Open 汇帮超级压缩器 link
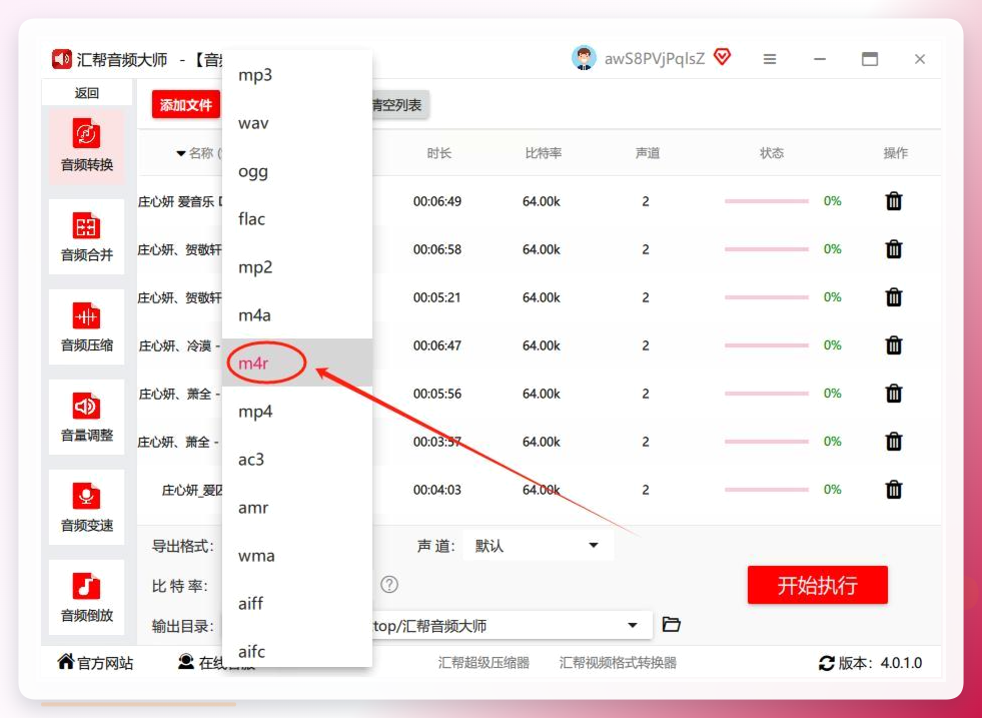The image size is (982, 718). [483, 663]
